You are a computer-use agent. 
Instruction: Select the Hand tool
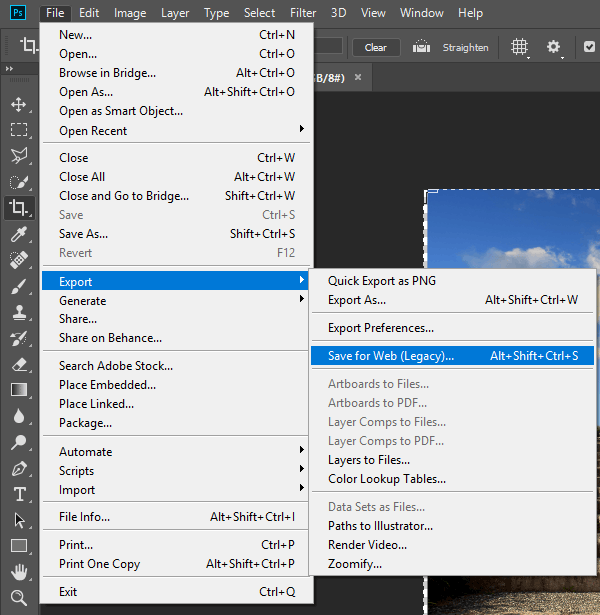18,572
